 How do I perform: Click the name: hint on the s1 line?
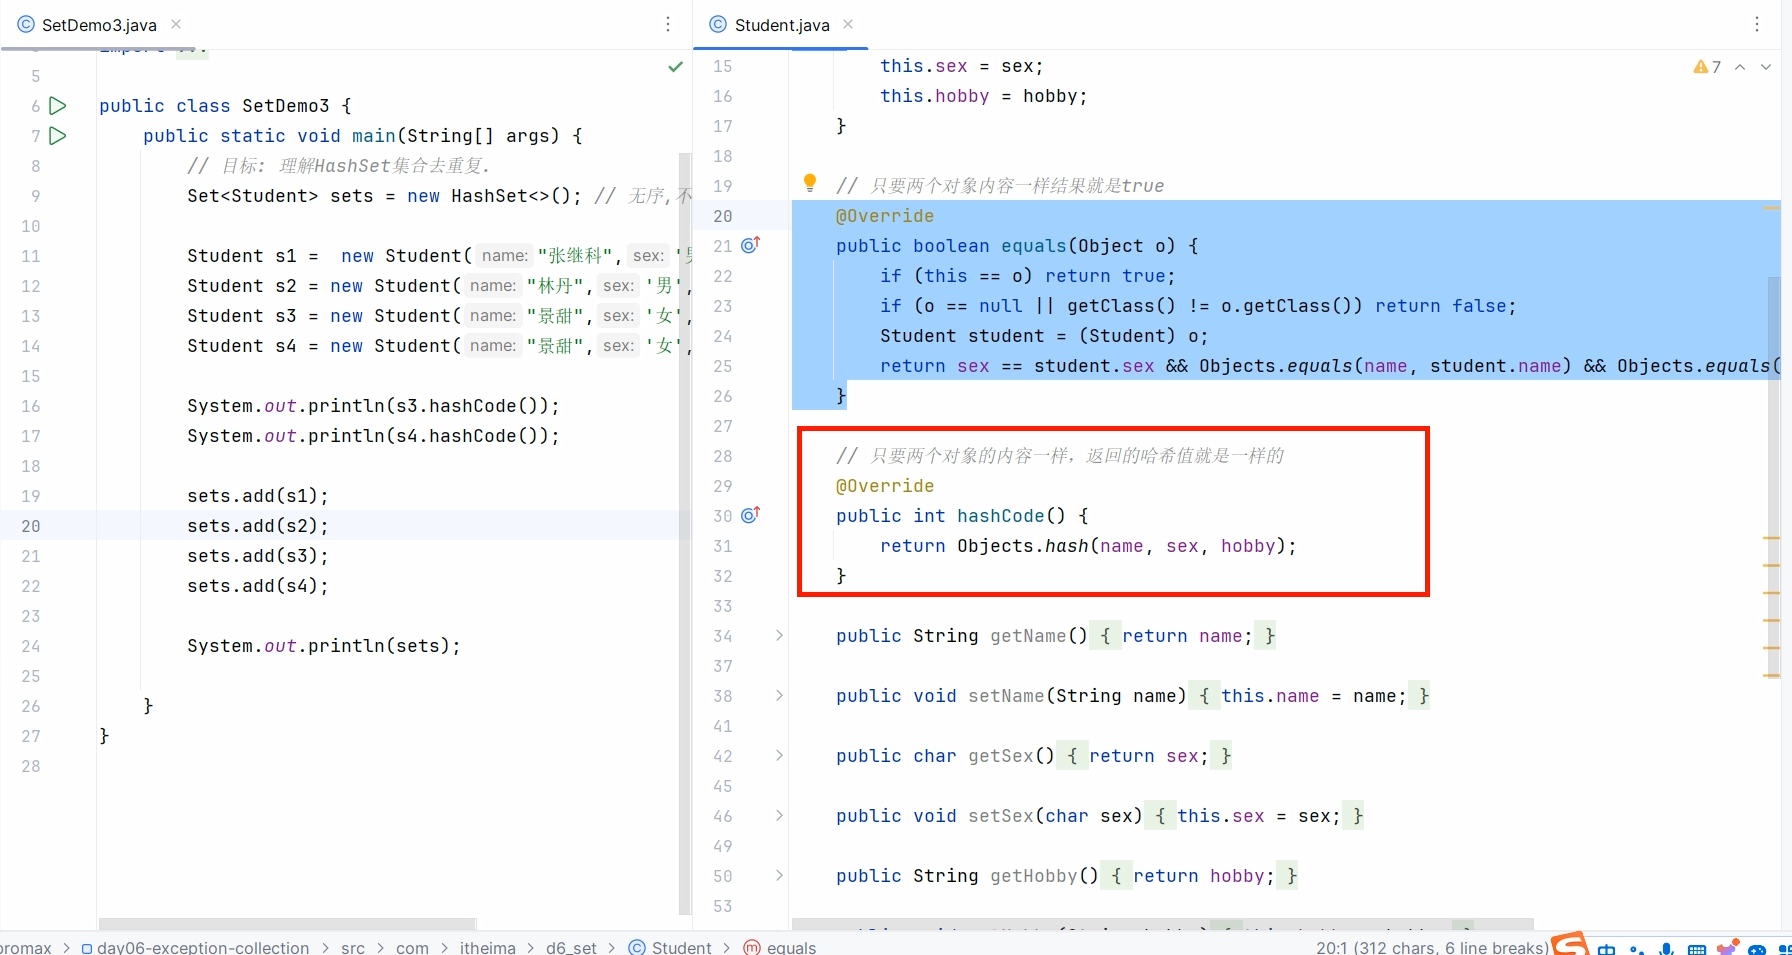click(x=504, y=256)
